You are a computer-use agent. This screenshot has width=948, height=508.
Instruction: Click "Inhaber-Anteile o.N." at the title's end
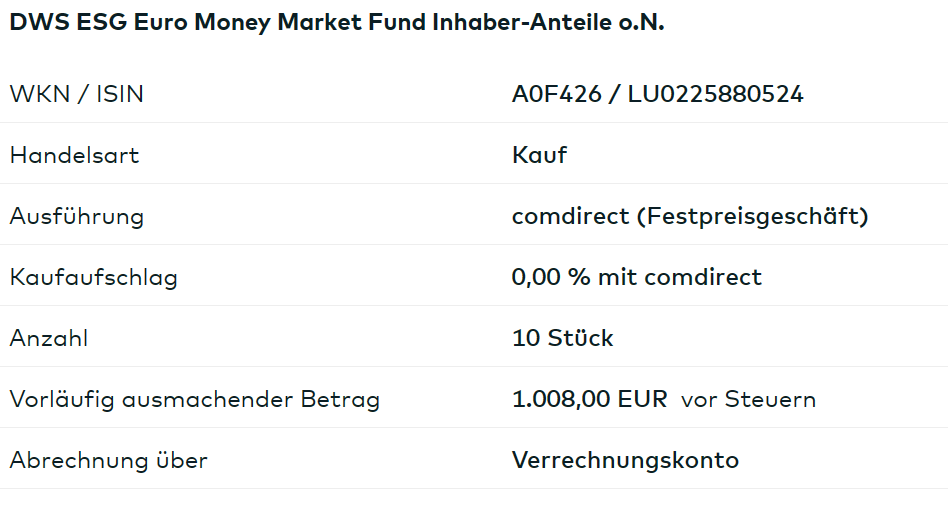point(548,23)
